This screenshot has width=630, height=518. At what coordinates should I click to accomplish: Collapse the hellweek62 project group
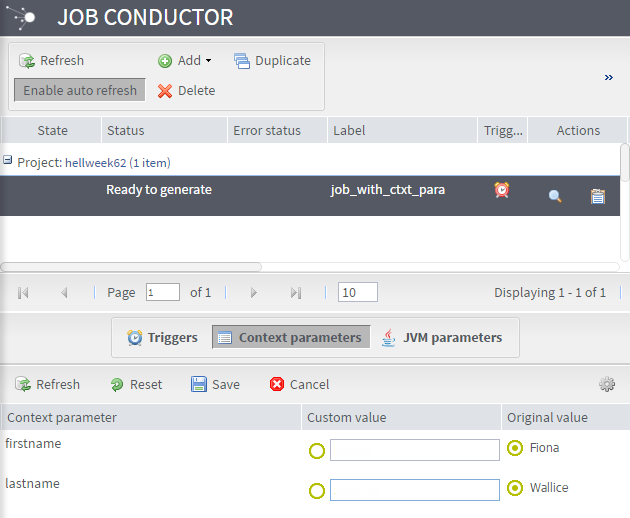tap(8, 161)
